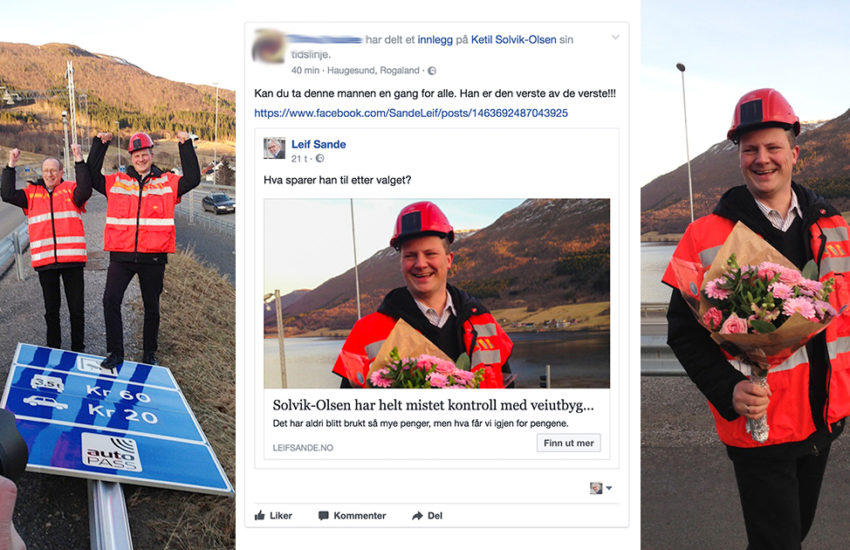Viewport: 850px width, 550px height.
Task: Open the identity selector avatar dropdown
Action: (601, 488)
